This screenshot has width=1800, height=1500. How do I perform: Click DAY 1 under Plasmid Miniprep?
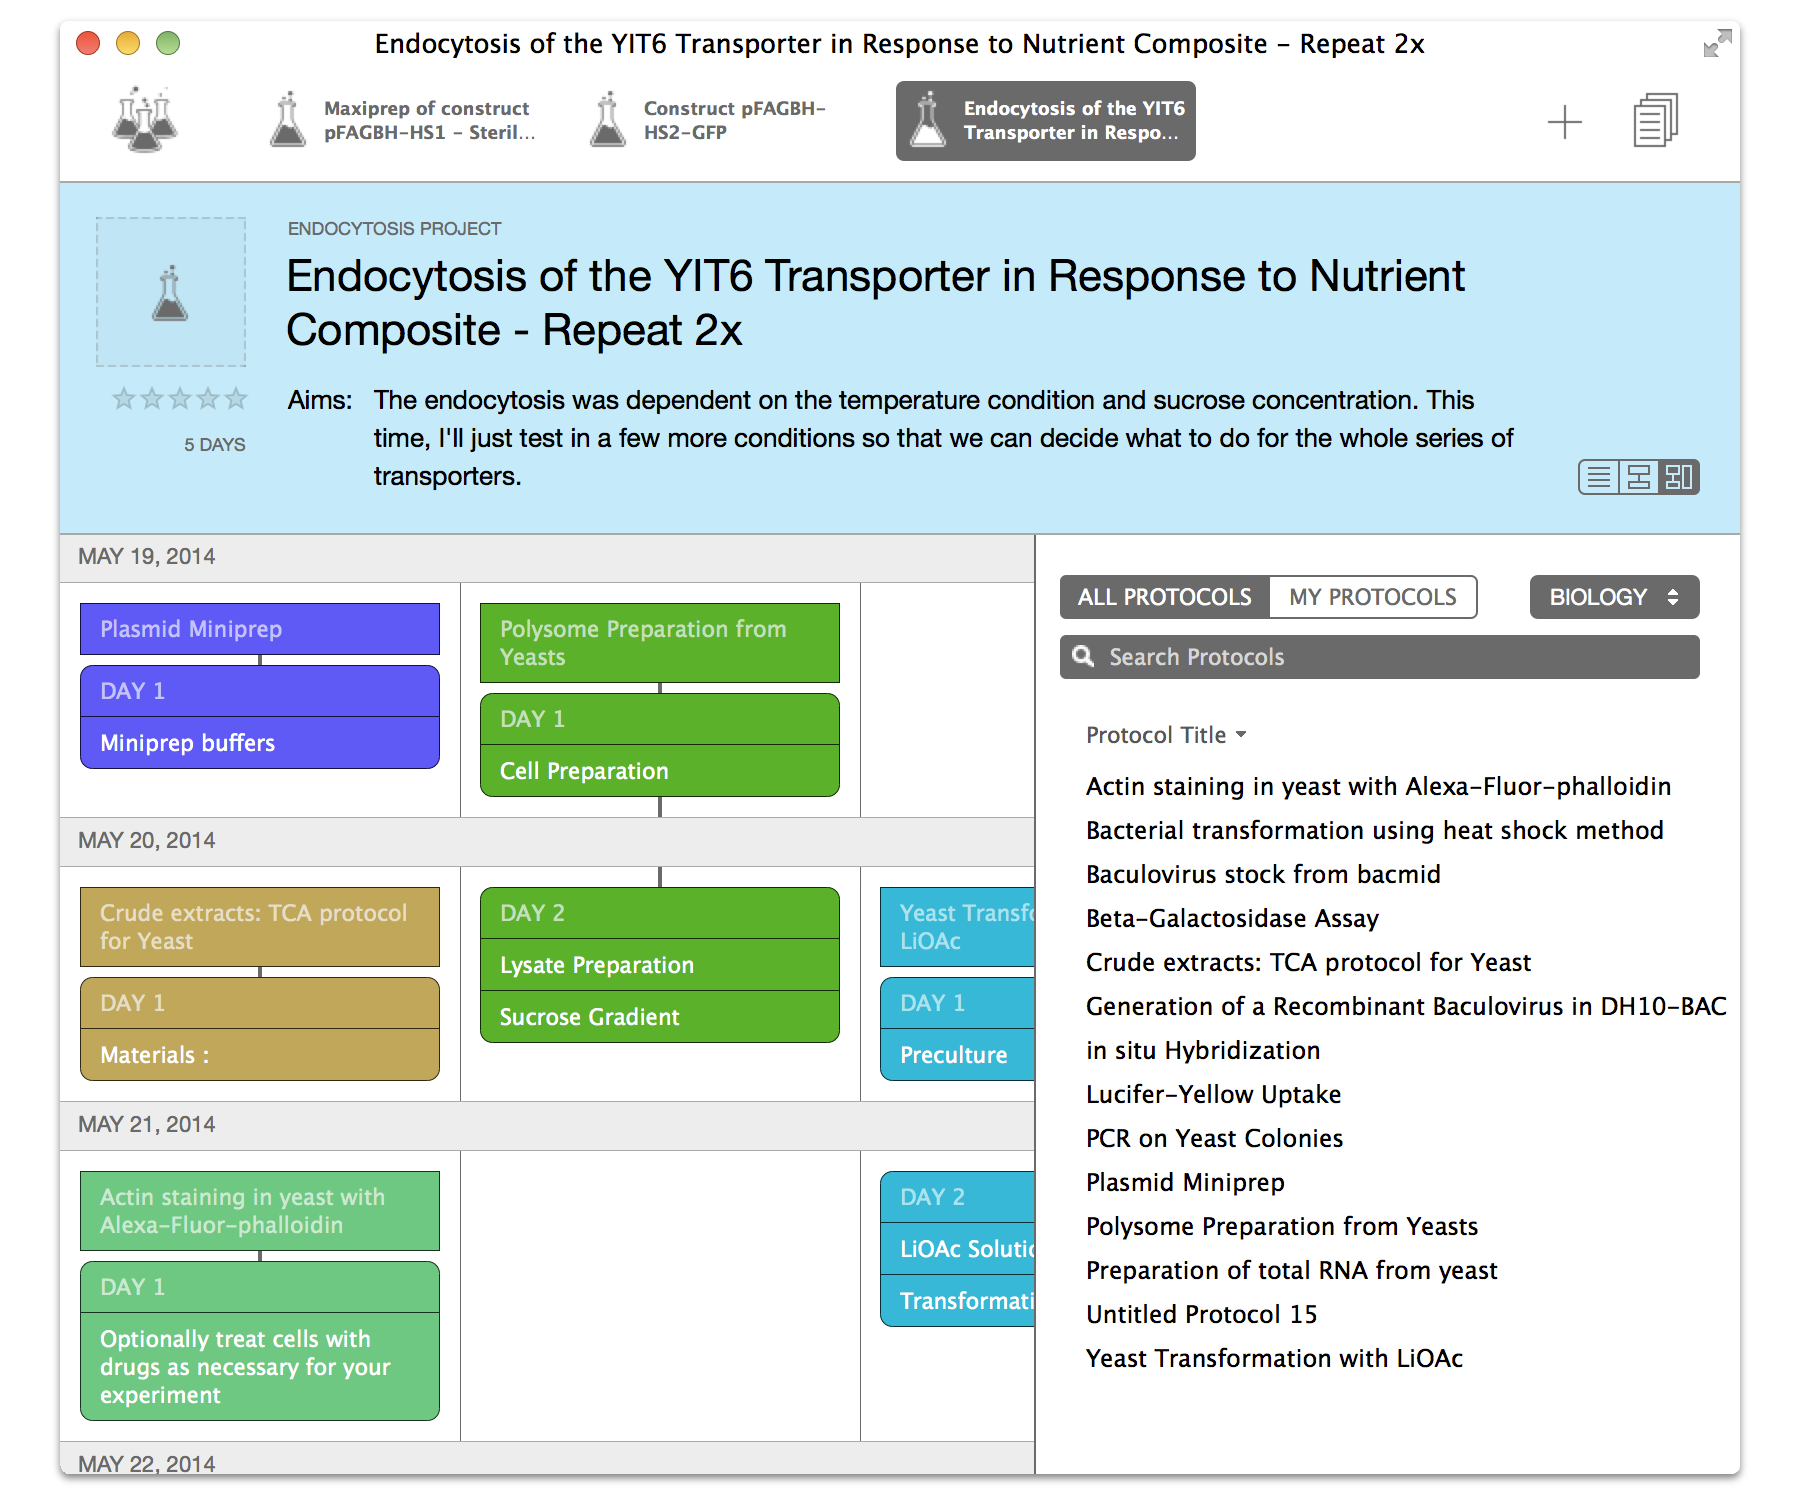tap(260, 691)
